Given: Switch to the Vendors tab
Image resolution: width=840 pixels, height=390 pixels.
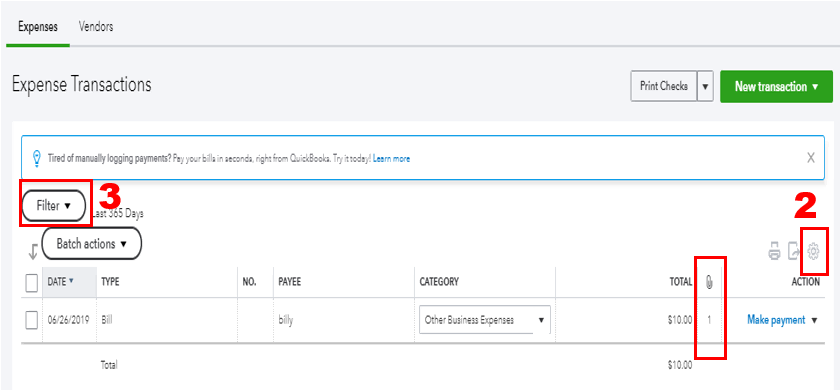Looking at the screenshot, I should coord(96,27).
